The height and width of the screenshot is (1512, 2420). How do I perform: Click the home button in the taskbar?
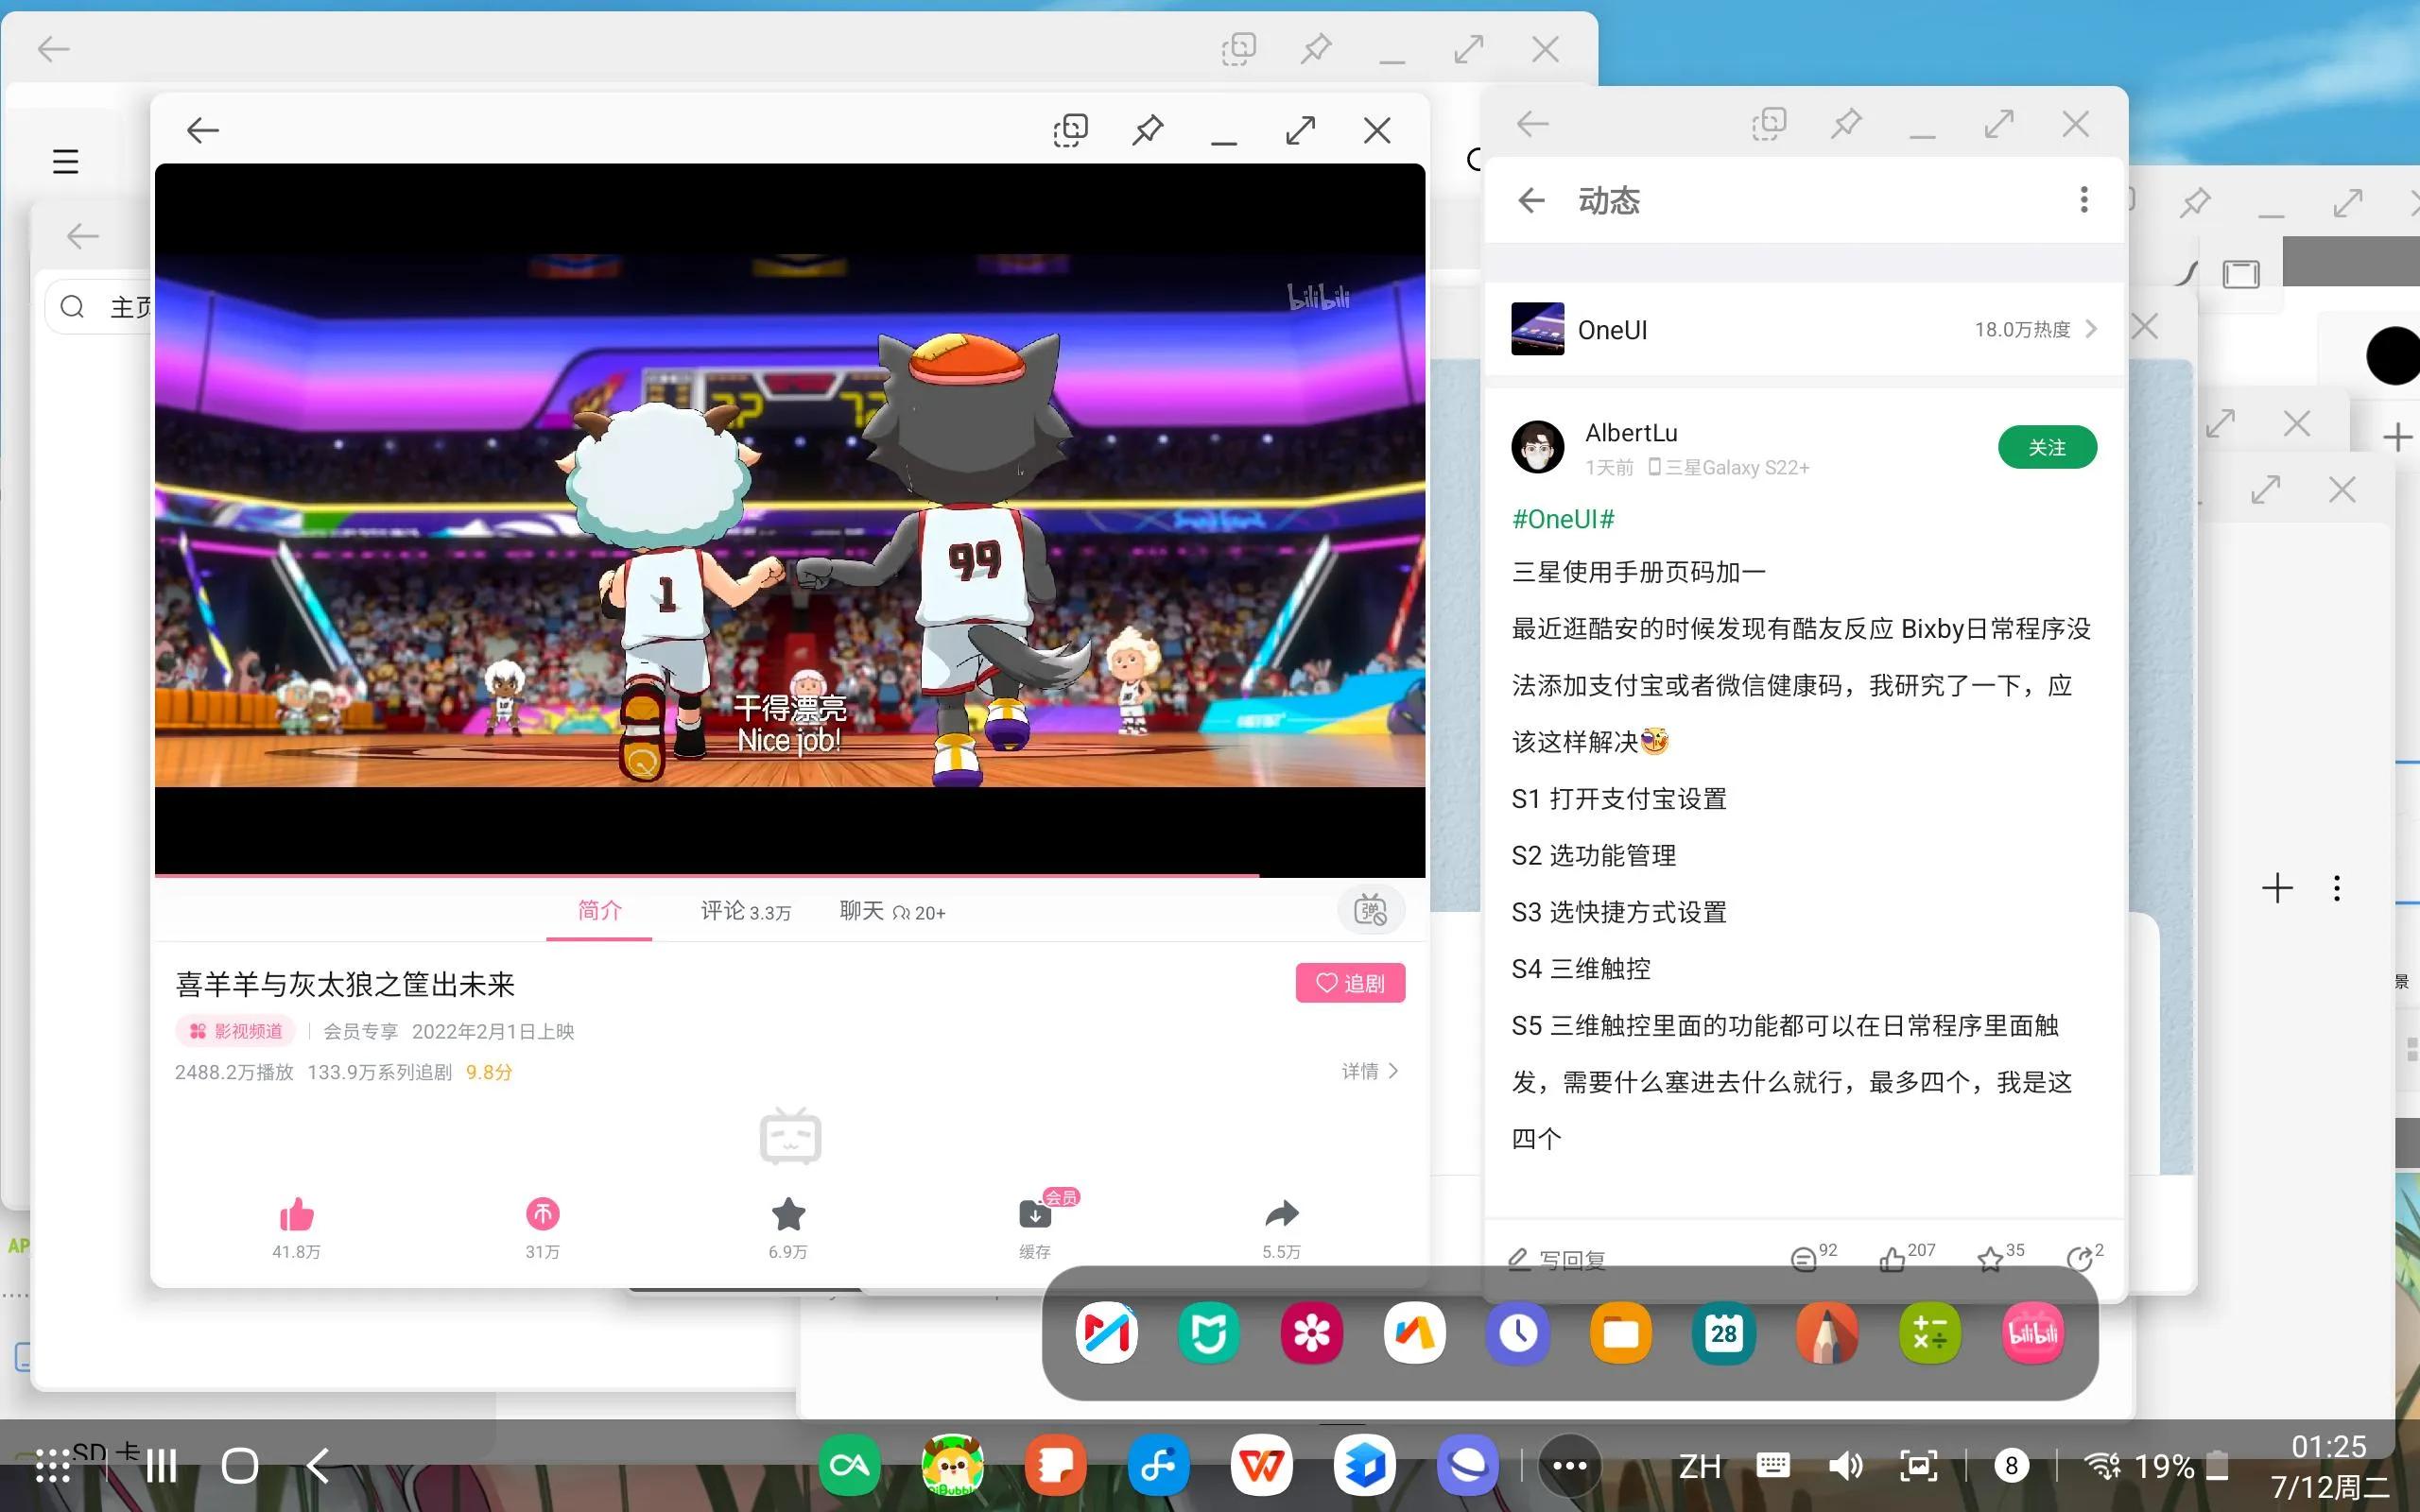[x=240, y=1466]
